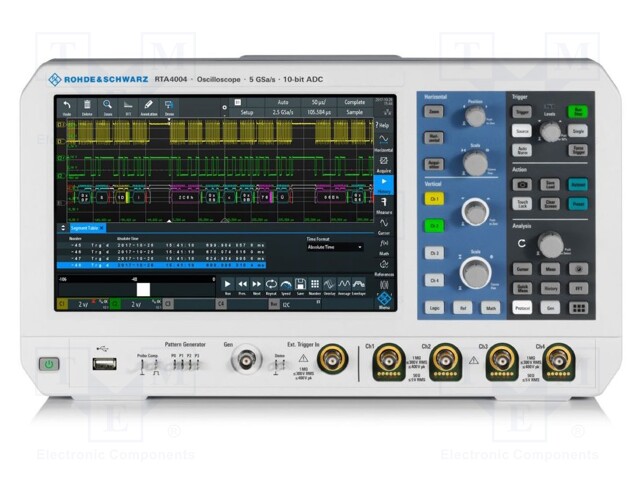The height and width of the screenshot is (480, 640).
Task: Tap the Delete trash can icon
Action: [87, 106]
